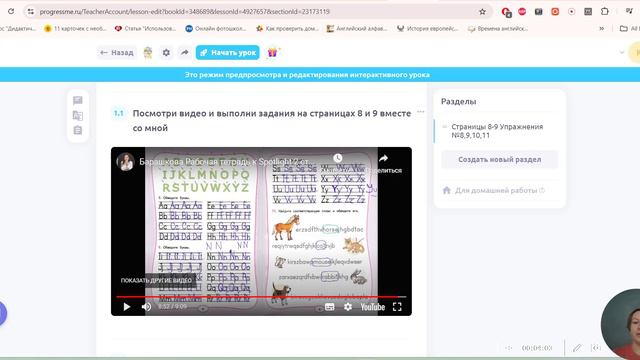The height and width of the screenshot is (360, 640).
Task: Click the pencil draw icon in the recorder bar
Action: [x=577, y=348]
